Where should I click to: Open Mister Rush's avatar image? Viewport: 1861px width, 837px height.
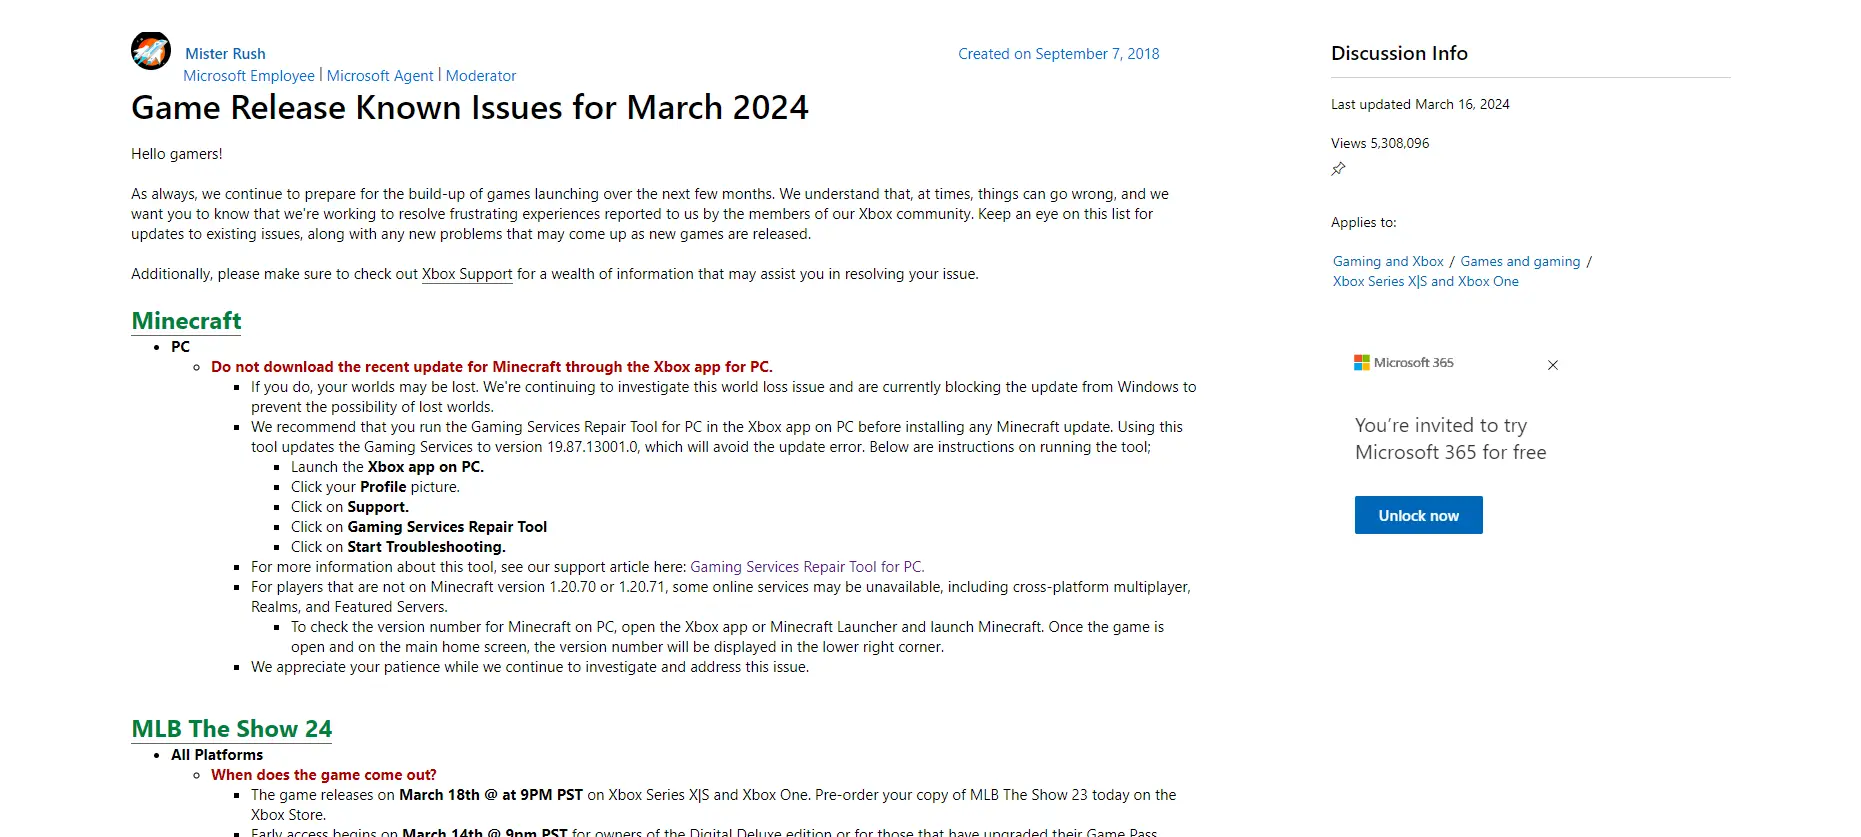[x=151, y=51]
